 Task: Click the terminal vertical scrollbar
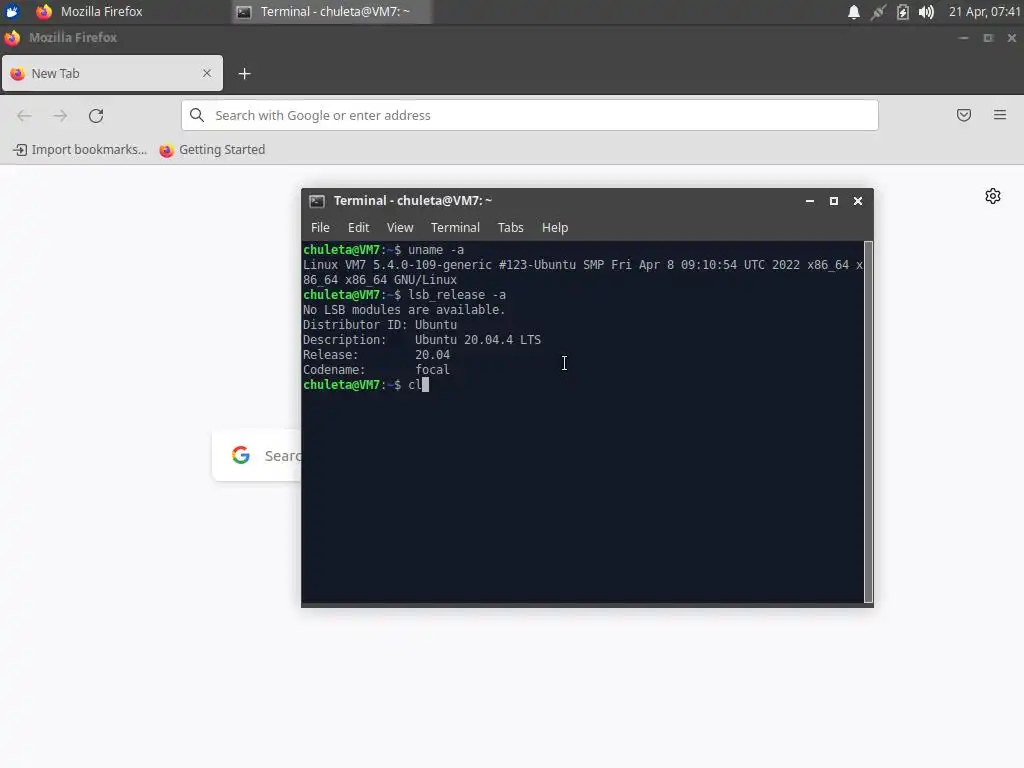coord(868,422)
